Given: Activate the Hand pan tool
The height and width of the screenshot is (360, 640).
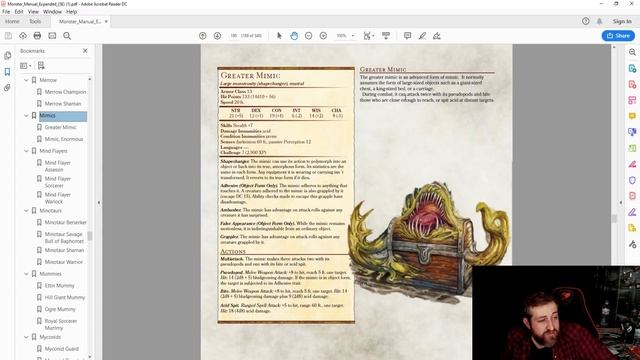Looking at the screenshot, I should pyautogui.click(x=294, y=36).
